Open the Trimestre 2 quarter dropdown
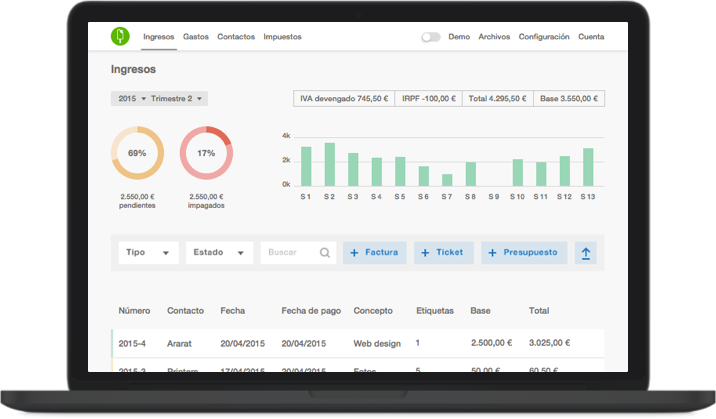The height and width of the screenshot is (419, 716). tap(176, 99)
